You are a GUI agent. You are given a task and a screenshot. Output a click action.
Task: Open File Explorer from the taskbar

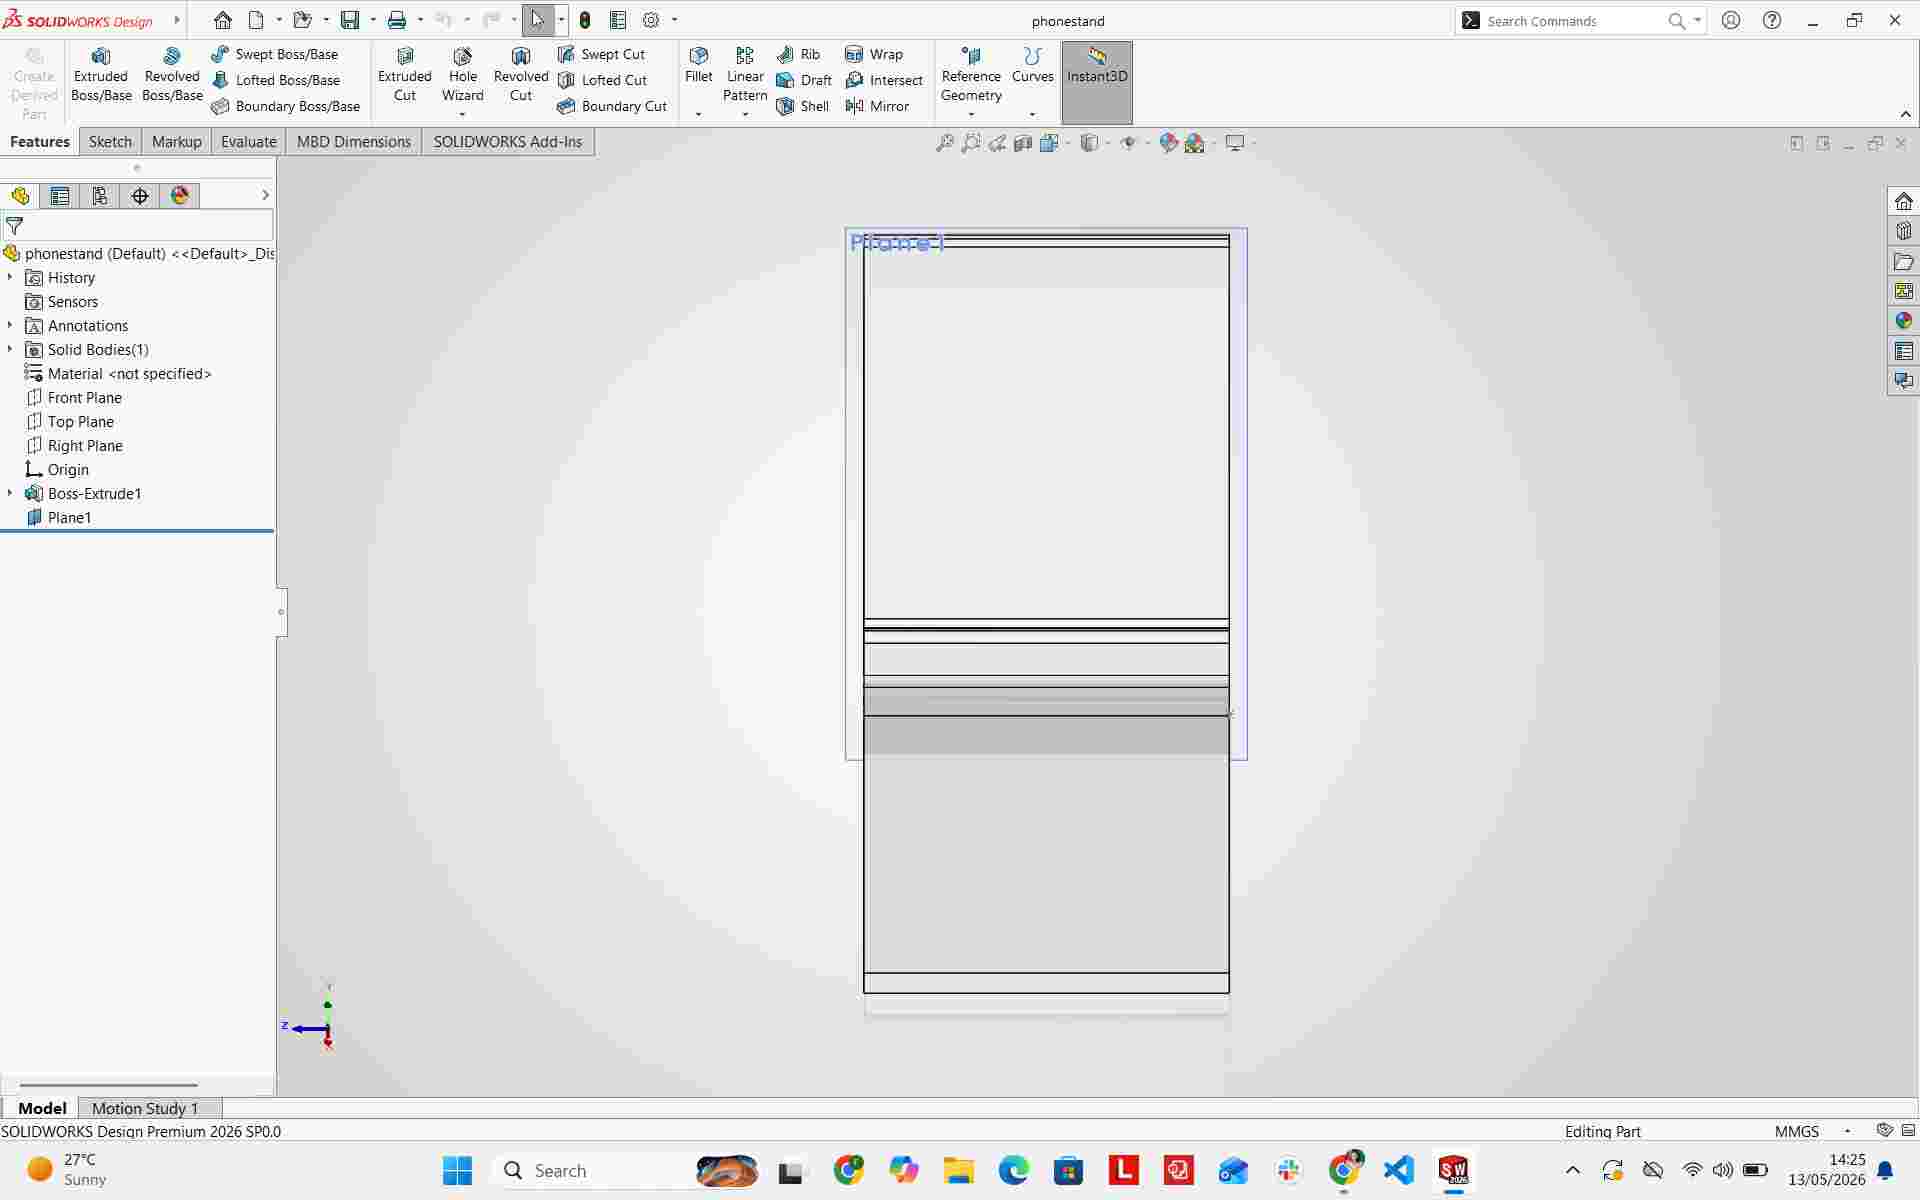pos(959,1170)
